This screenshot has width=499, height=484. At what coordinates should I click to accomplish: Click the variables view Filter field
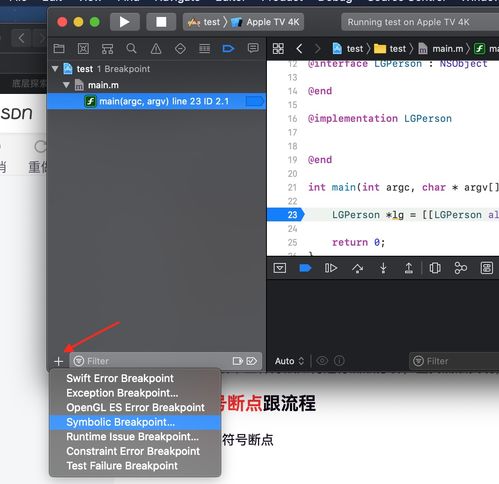point(454,361)
